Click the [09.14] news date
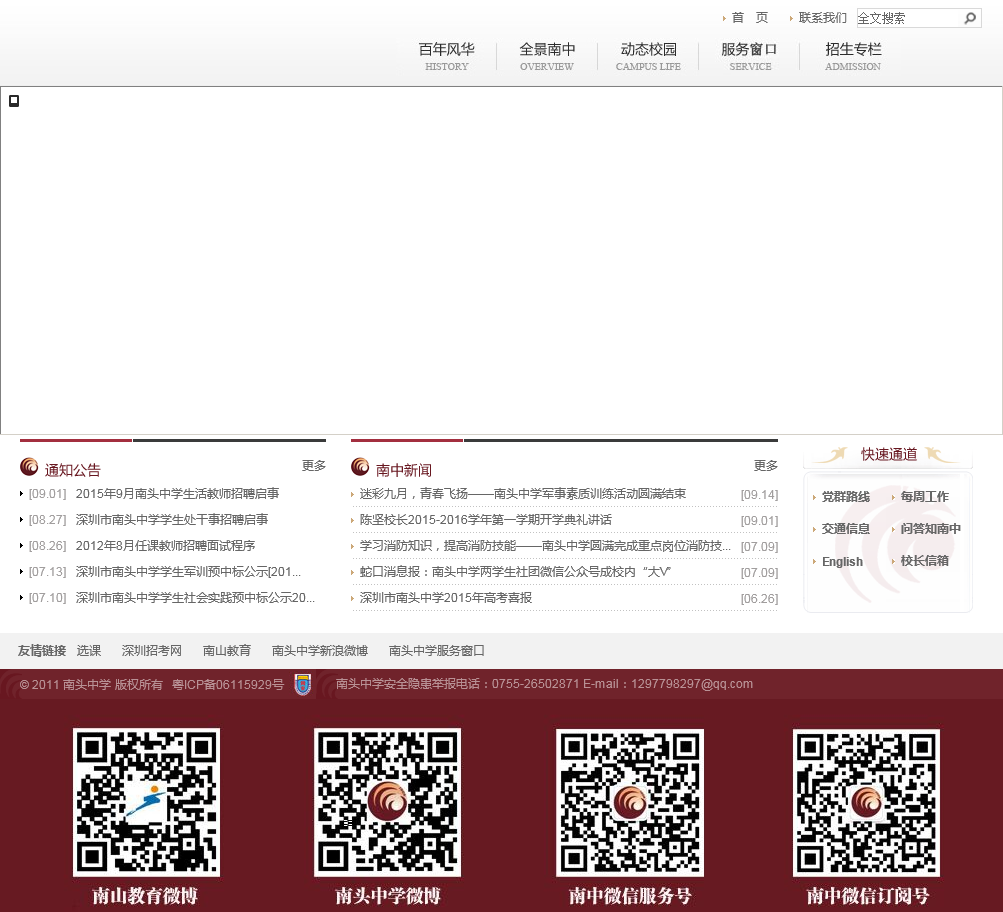The height and width of the screenshot is (912, 1003). coord(759,495)
